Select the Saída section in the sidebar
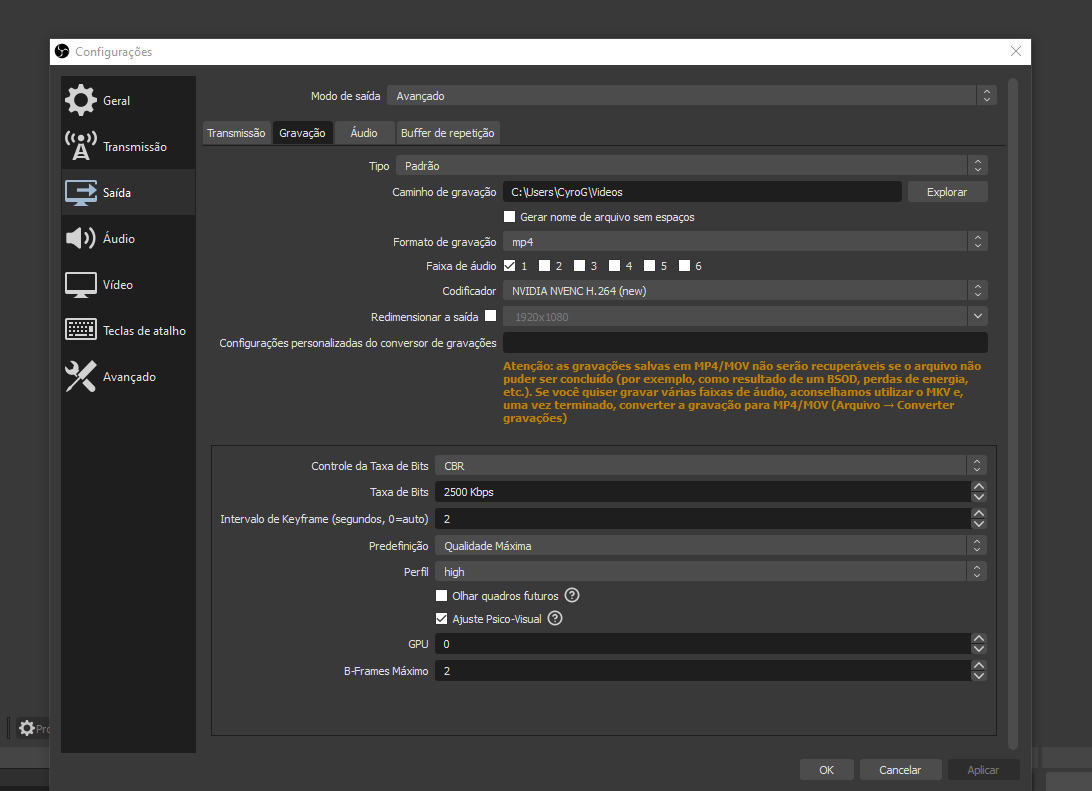 point(128,192)
